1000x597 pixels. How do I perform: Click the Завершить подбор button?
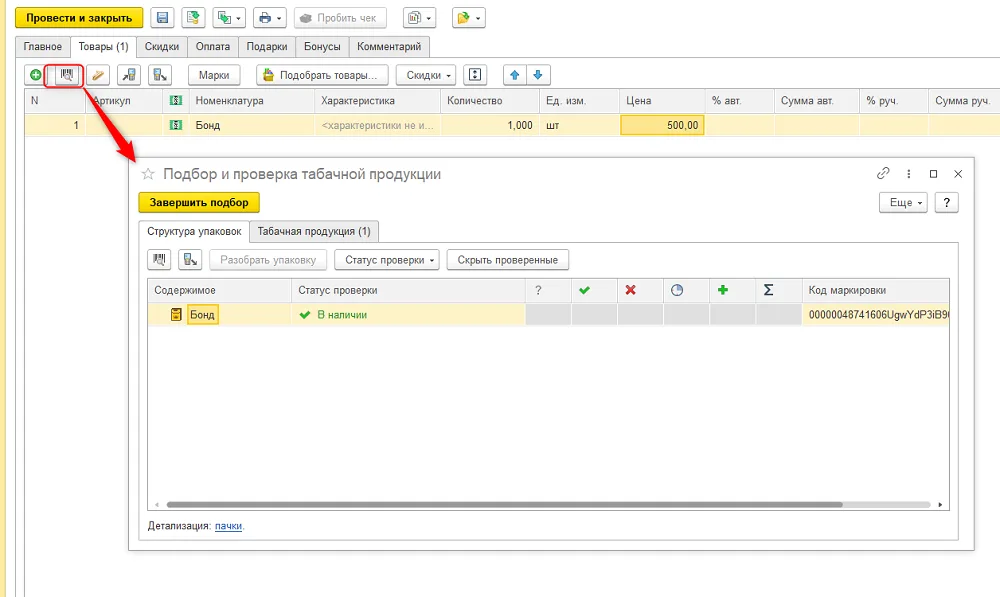coord(199,202)
